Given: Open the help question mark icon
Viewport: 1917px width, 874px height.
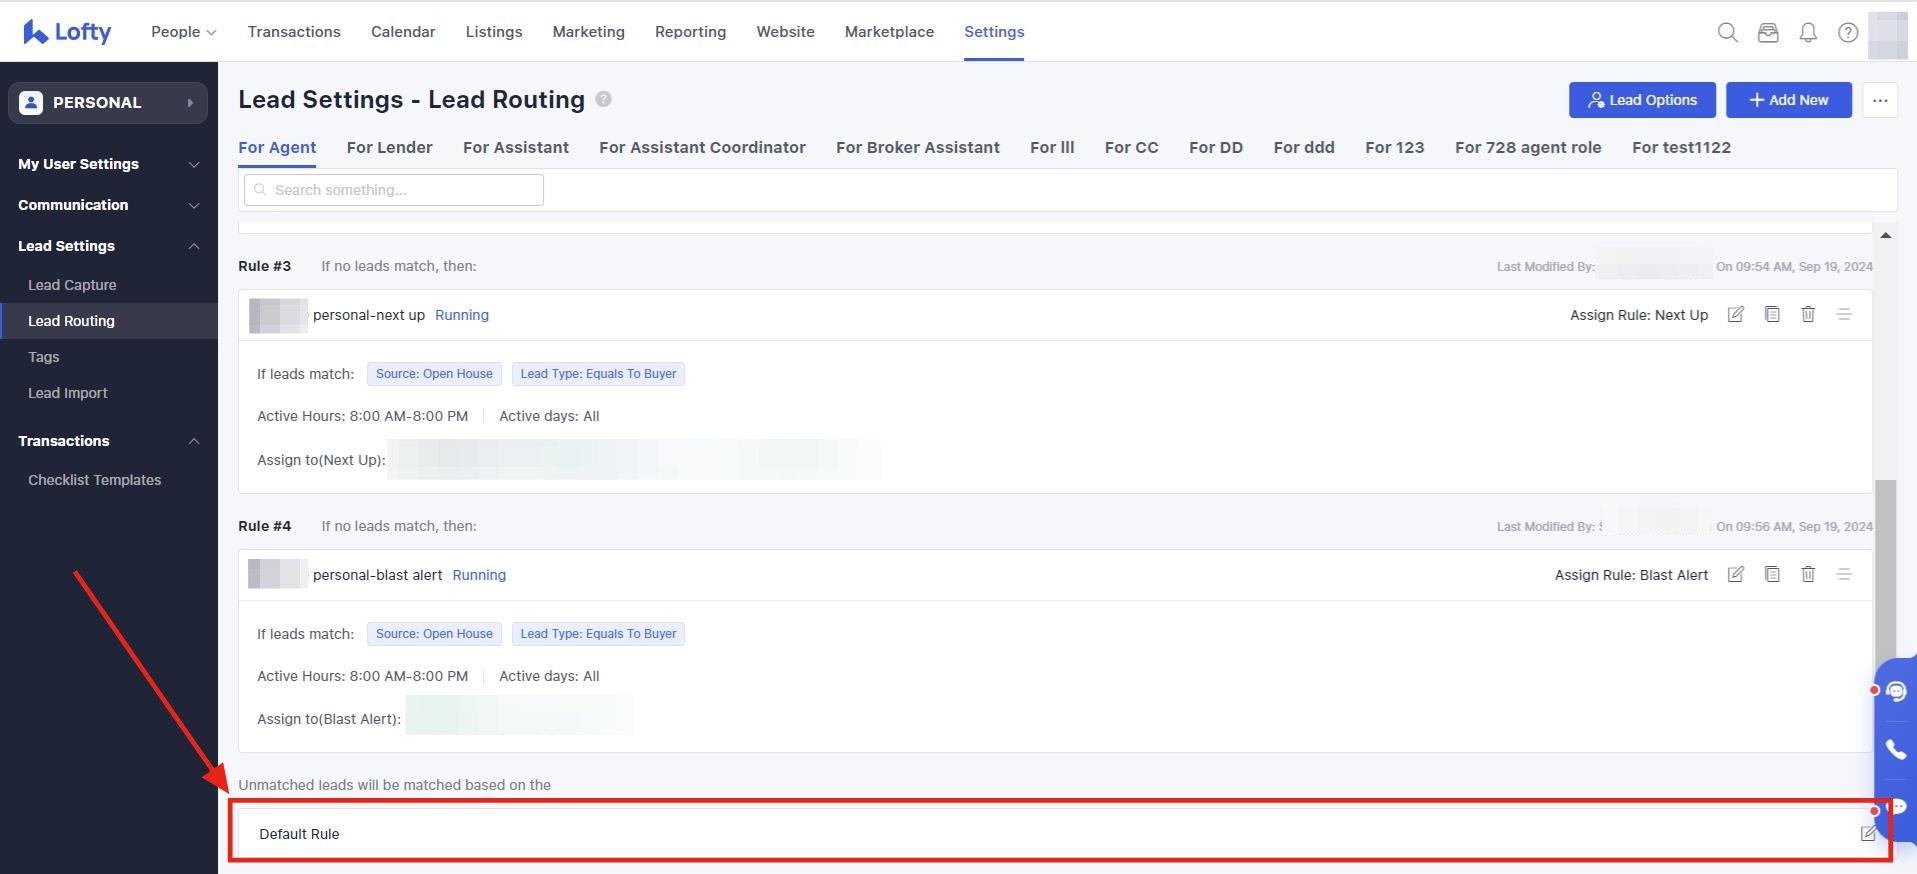Looking at the screenshot, I should [1848, 32].
